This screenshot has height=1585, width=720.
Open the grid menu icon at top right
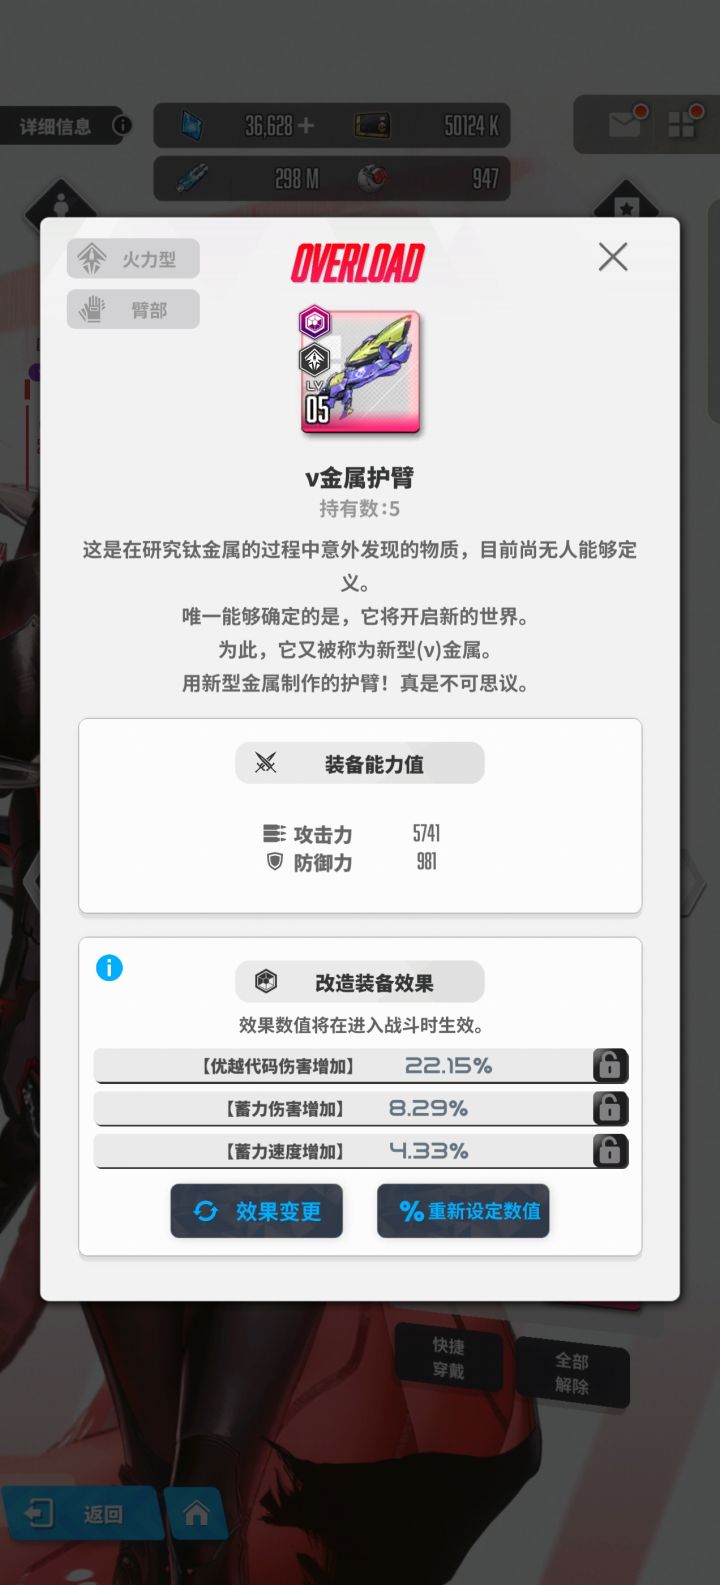click(x=685, y=124)
